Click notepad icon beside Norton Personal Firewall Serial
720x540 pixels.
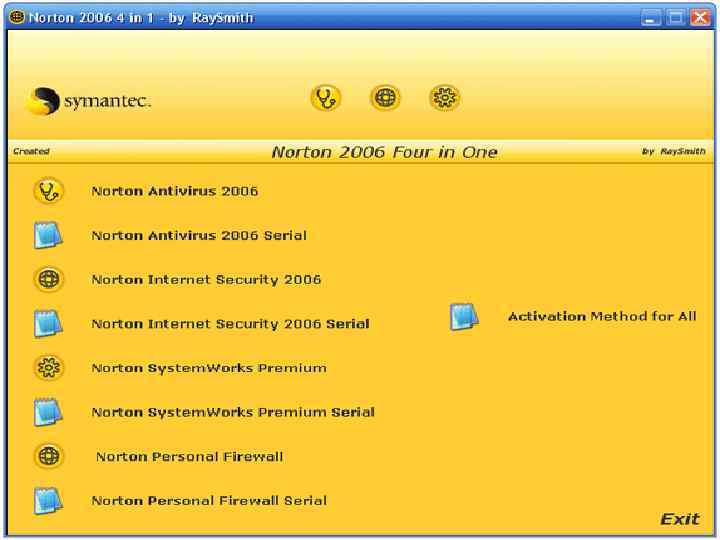48,501
